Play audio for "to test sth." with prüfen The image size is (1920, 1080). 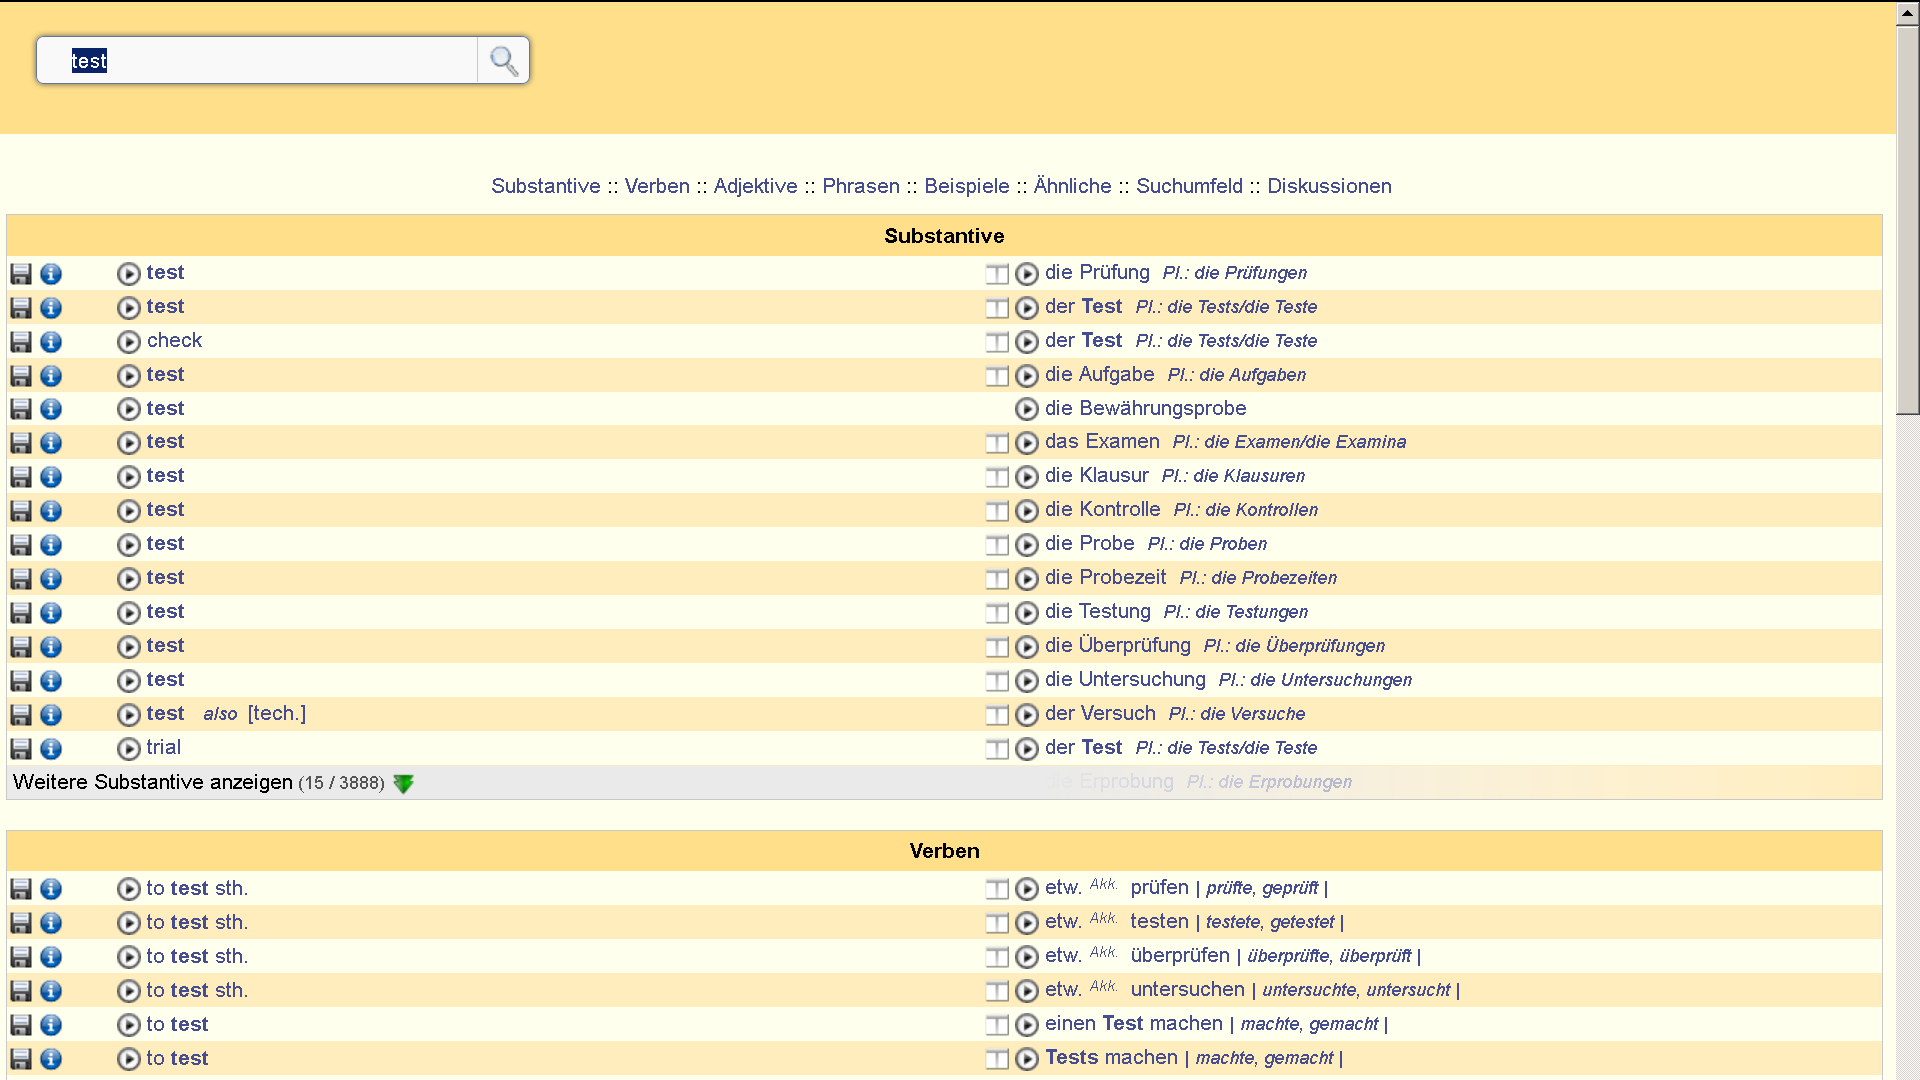click(x=128, y=889)
